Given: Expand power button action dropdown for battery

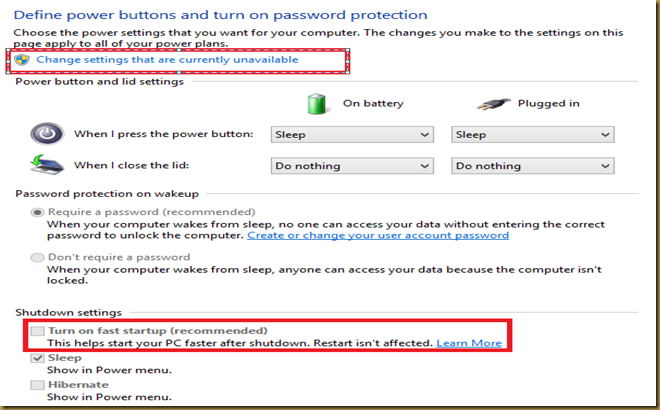Looking at the screenshot, I should pos(352,135).
